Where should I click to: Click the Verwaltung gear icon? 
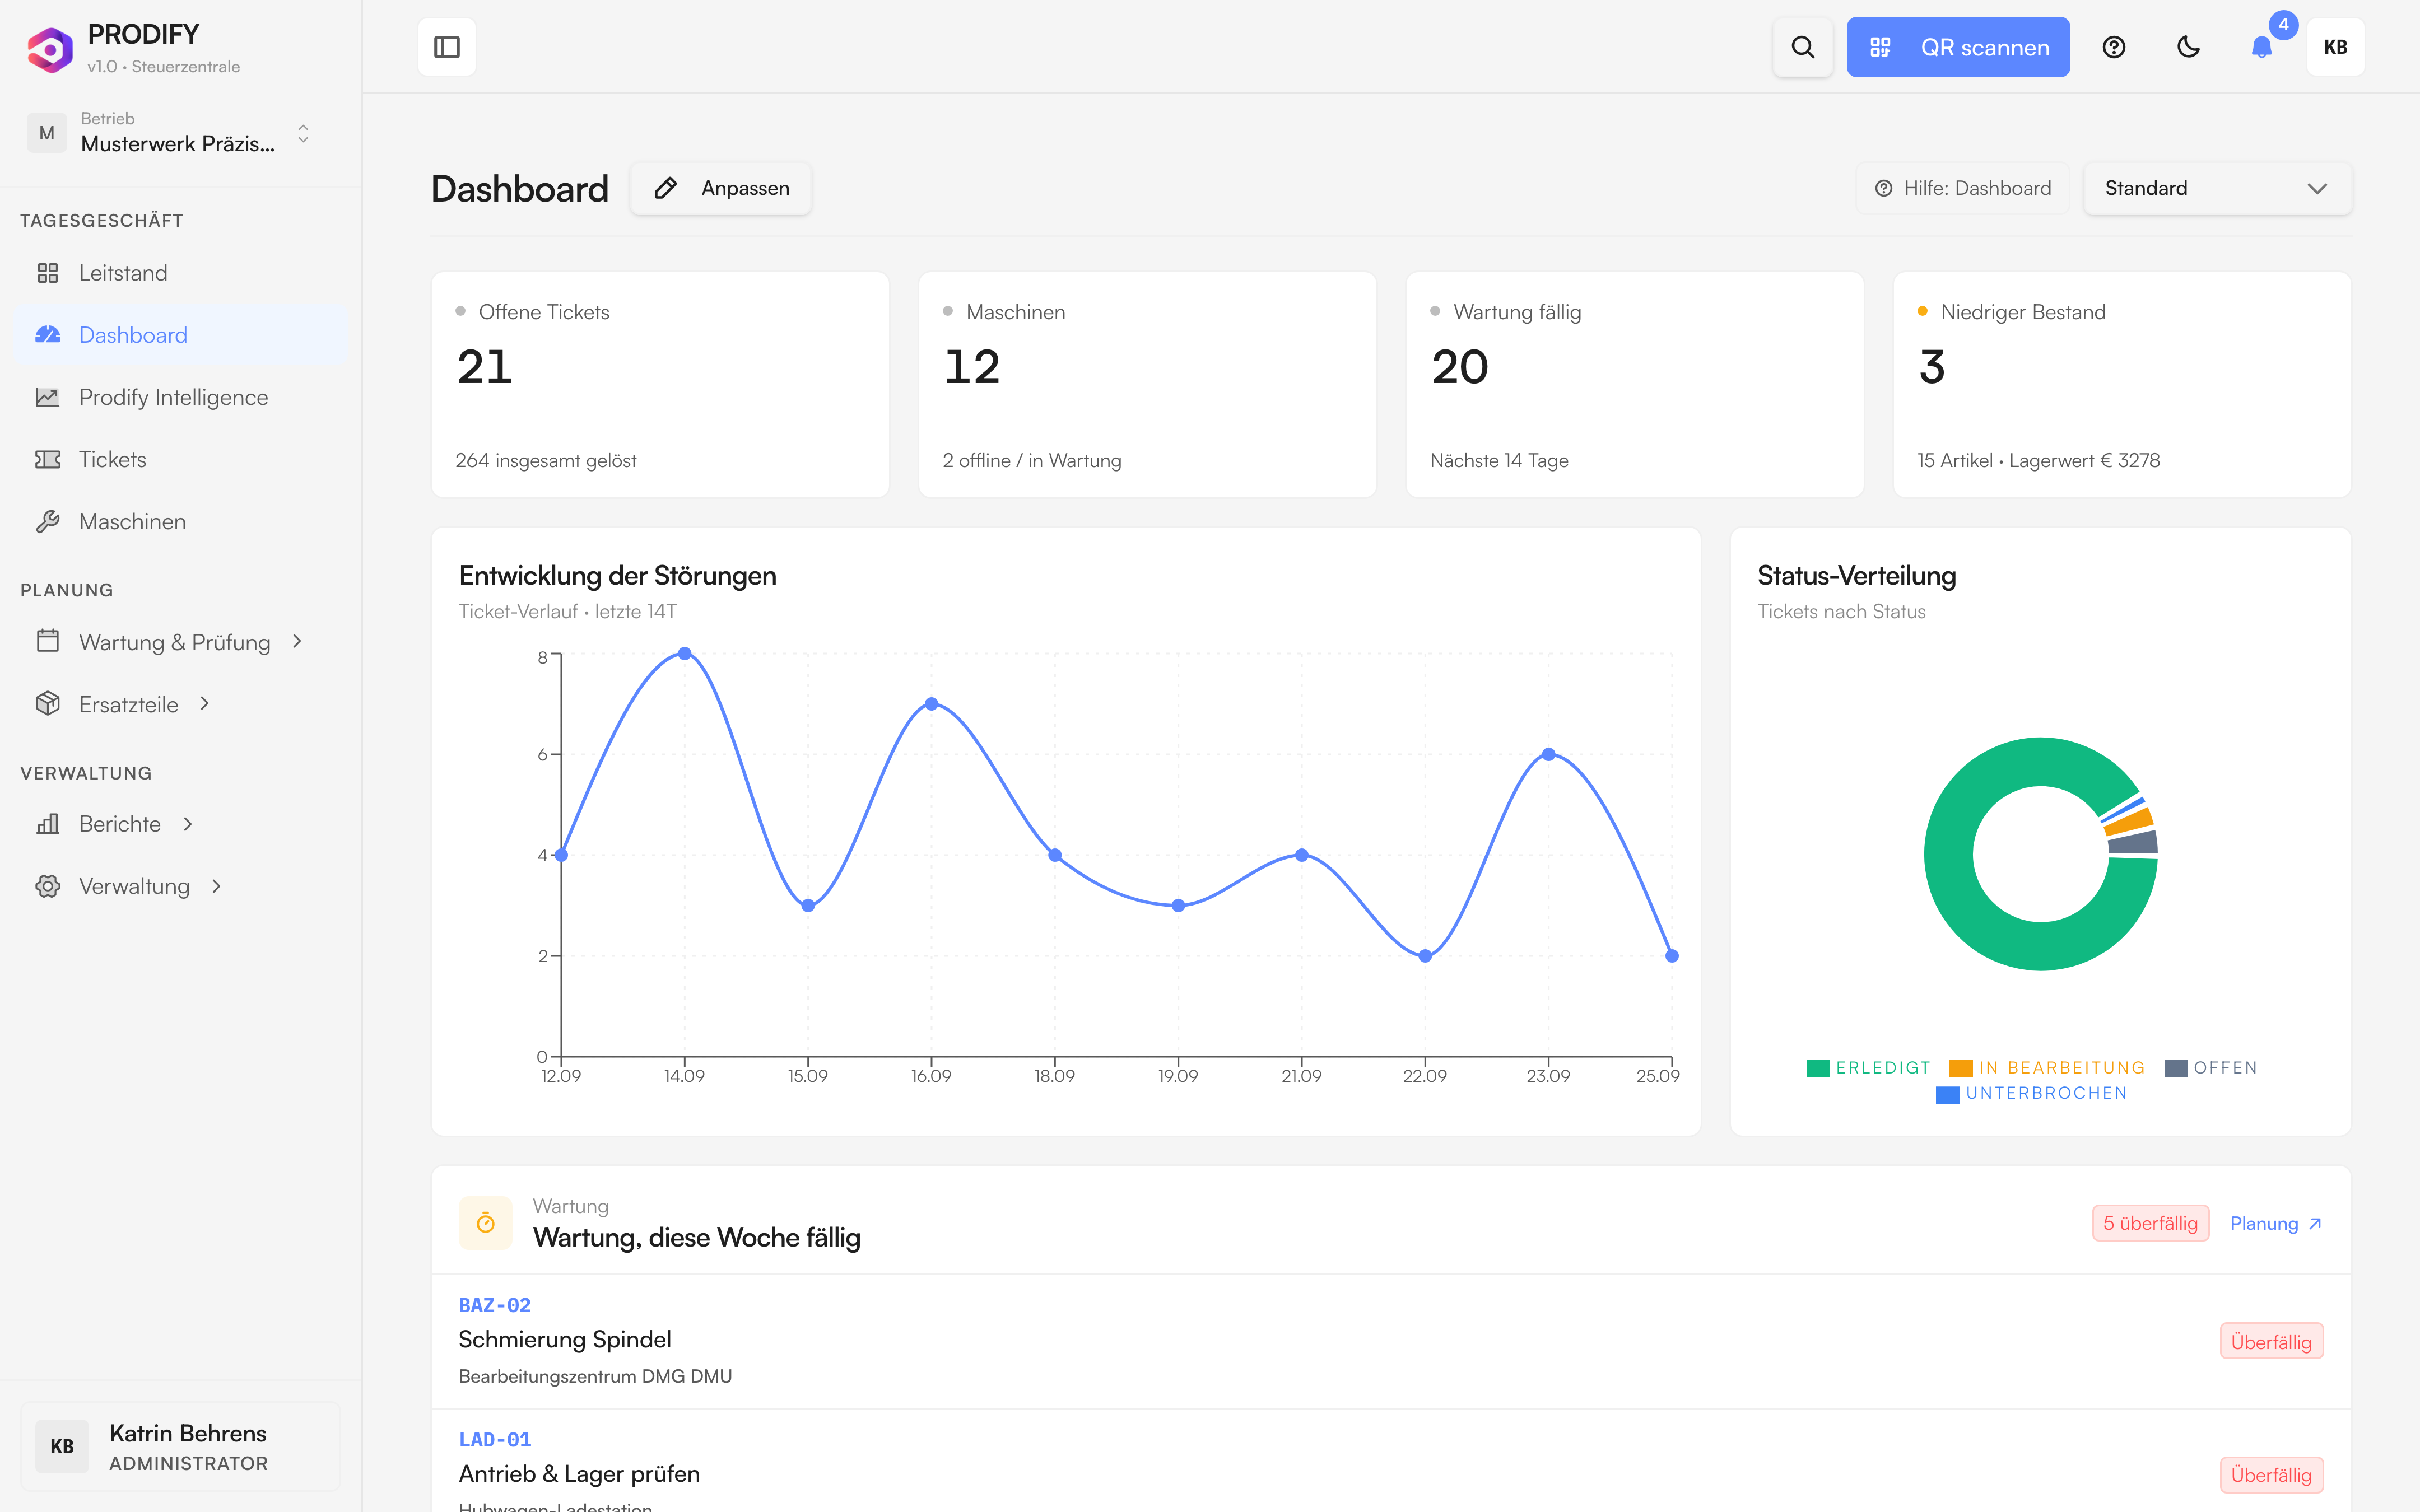[48, 886]
